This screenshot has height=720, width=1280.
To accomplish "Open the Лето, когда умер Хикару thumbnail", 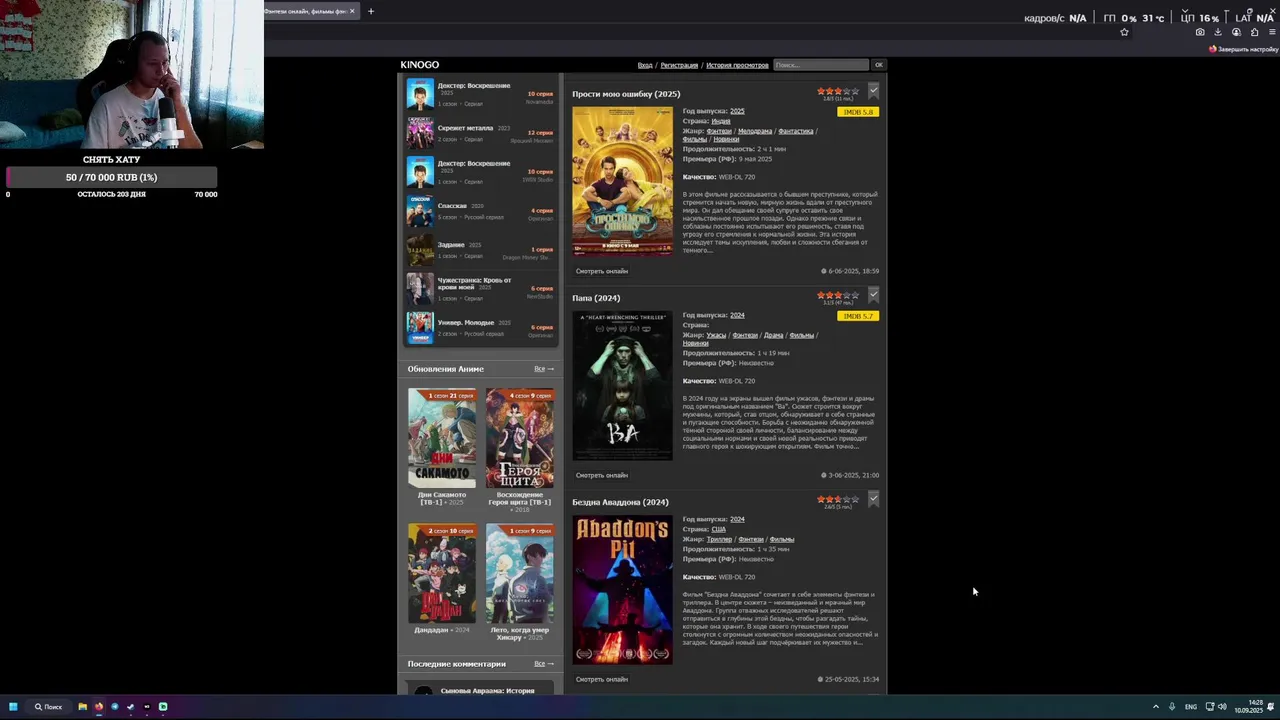I will click(519, 573).
